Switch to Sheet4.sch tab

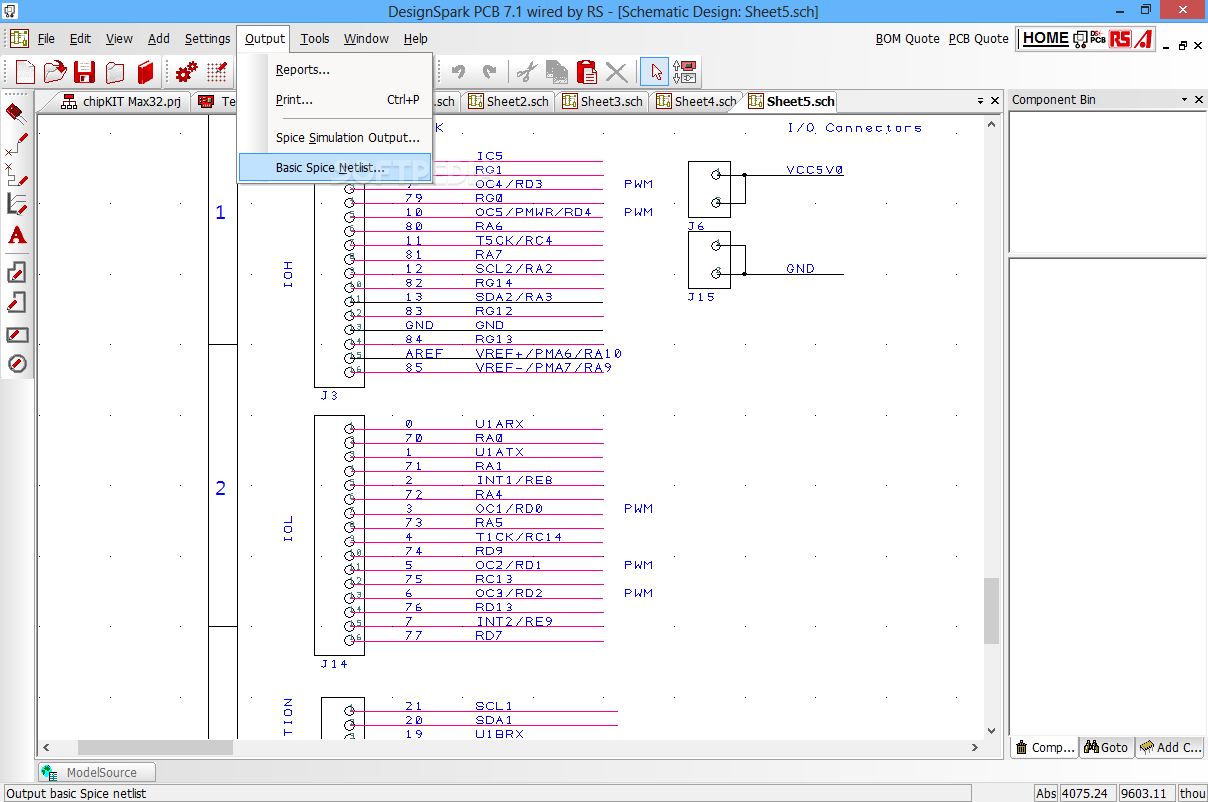point(697,102)
